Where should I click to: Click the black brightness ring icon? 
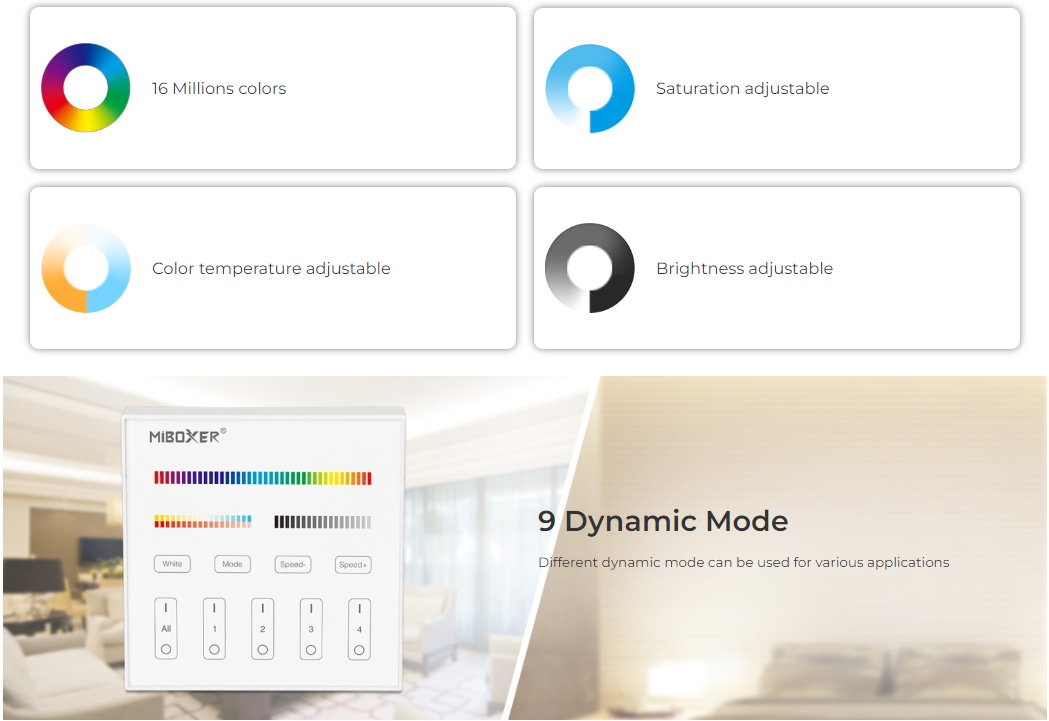[589, 268]
